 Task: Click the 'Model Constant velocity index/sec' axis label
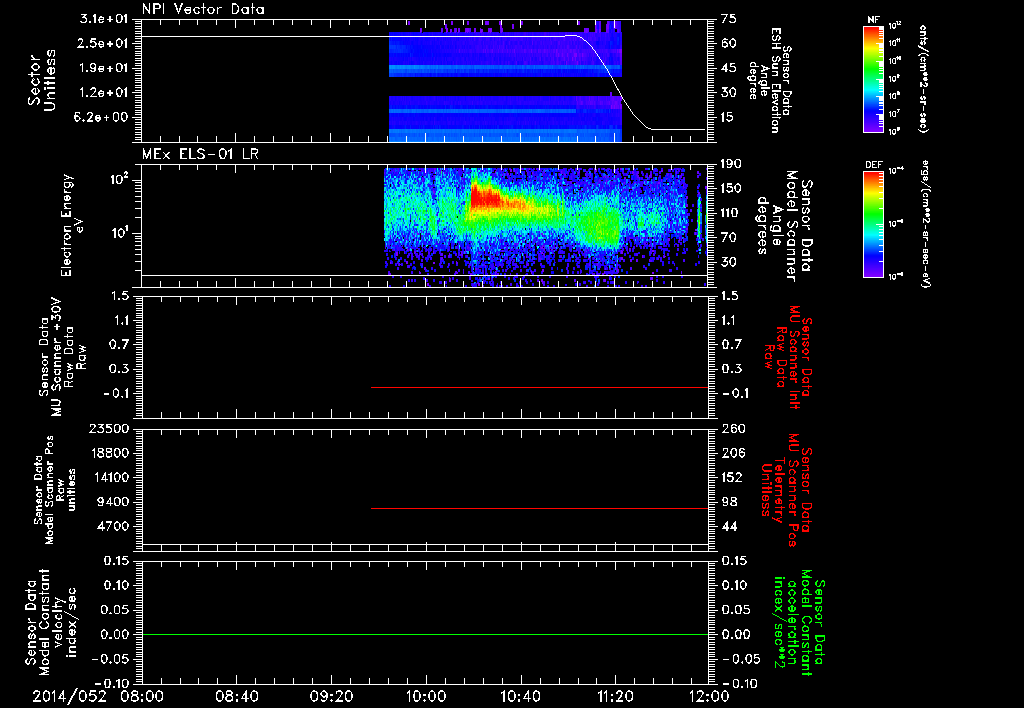pos(50,622)
